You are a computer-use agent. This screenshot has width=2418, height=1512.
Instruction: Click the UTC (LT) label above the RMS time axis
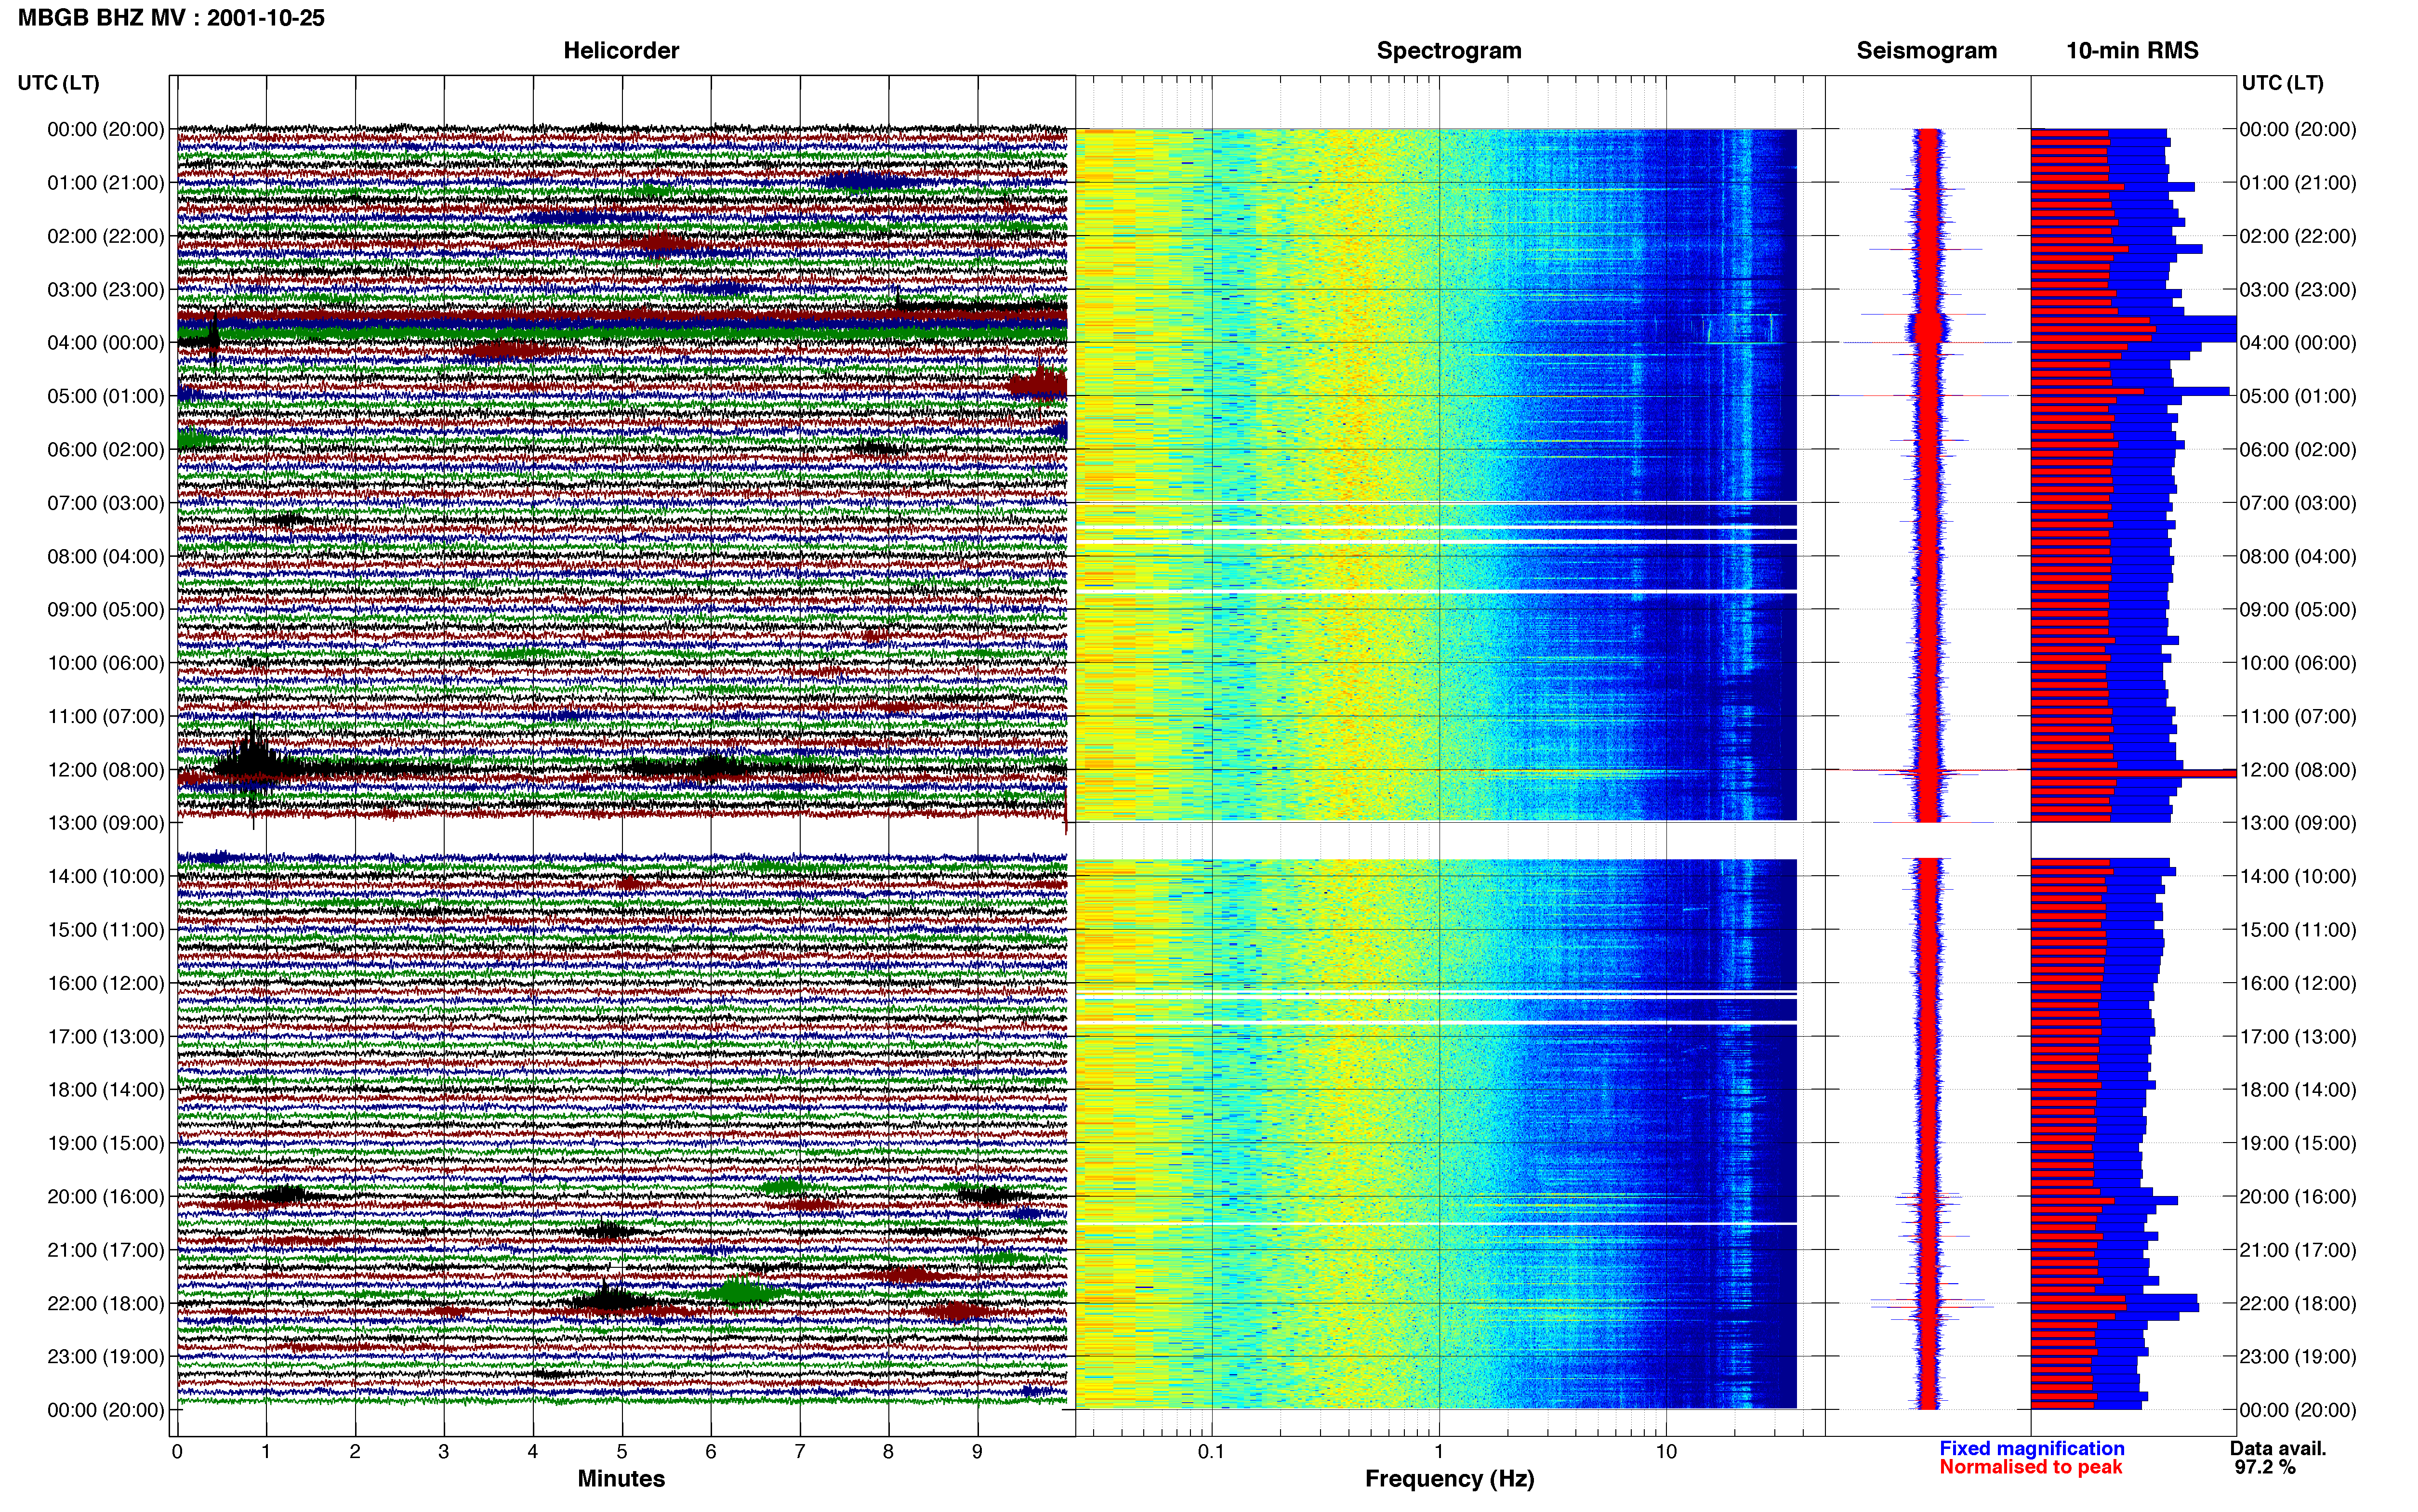click(2283, 83)
